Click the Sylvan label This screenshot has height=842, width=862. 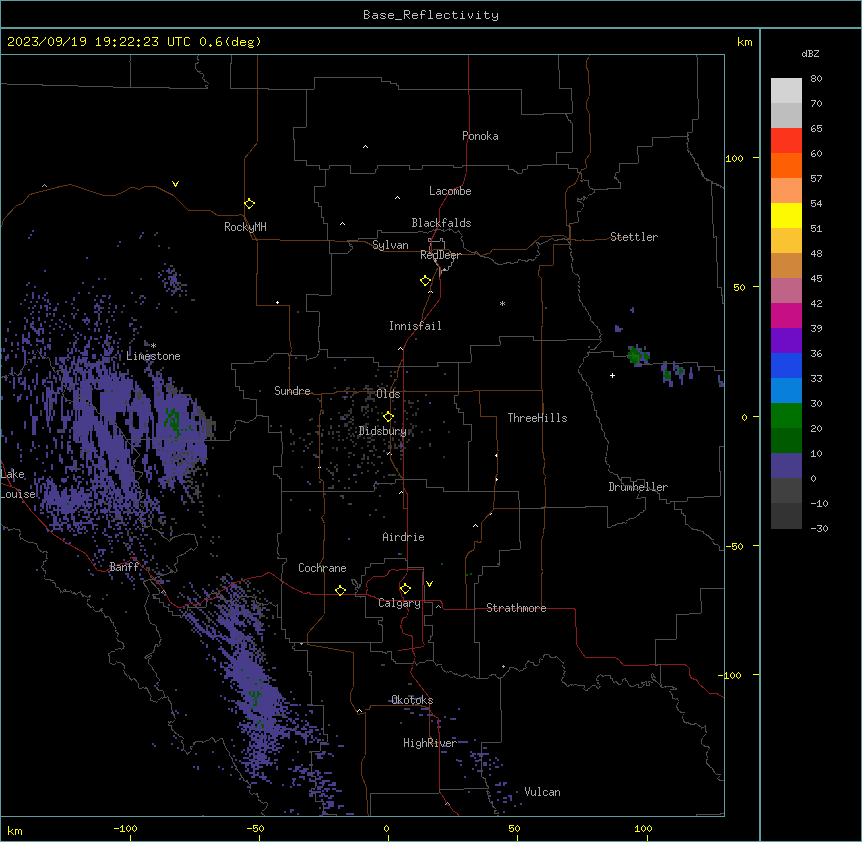(x=390, y=245)
